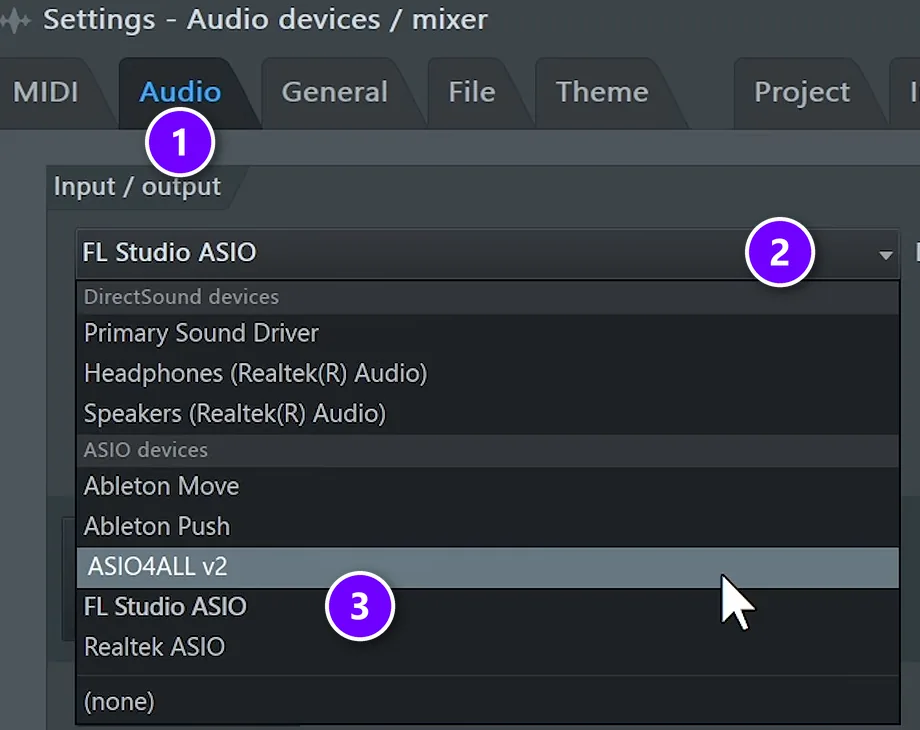Select Headphones (Realtek(R) Audio) device
The height and width of the screenshot is (730, 920).
(488, 374)
